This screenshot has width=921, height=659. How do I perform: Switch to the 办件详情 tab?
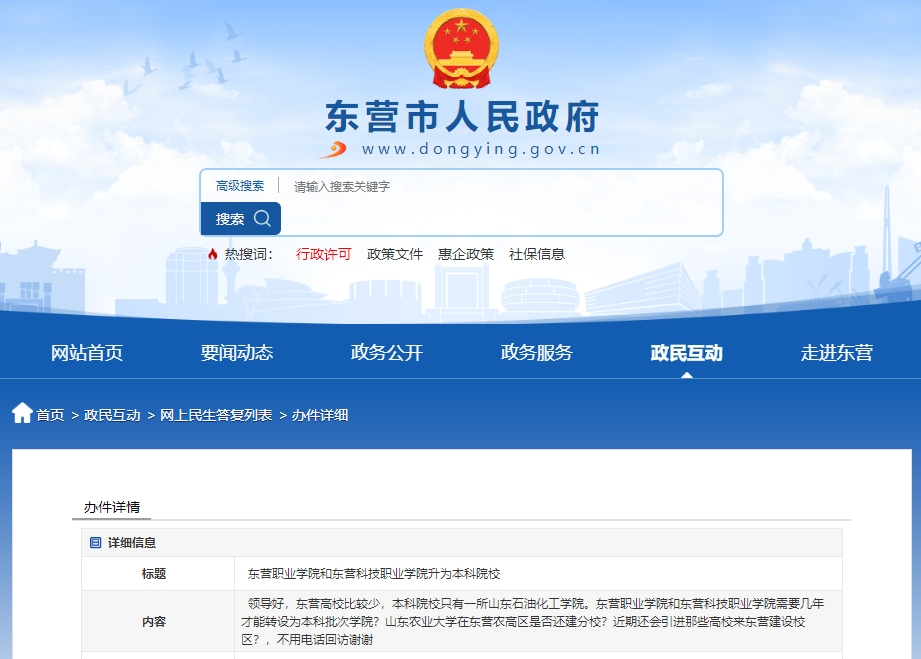tap(110, 507)
